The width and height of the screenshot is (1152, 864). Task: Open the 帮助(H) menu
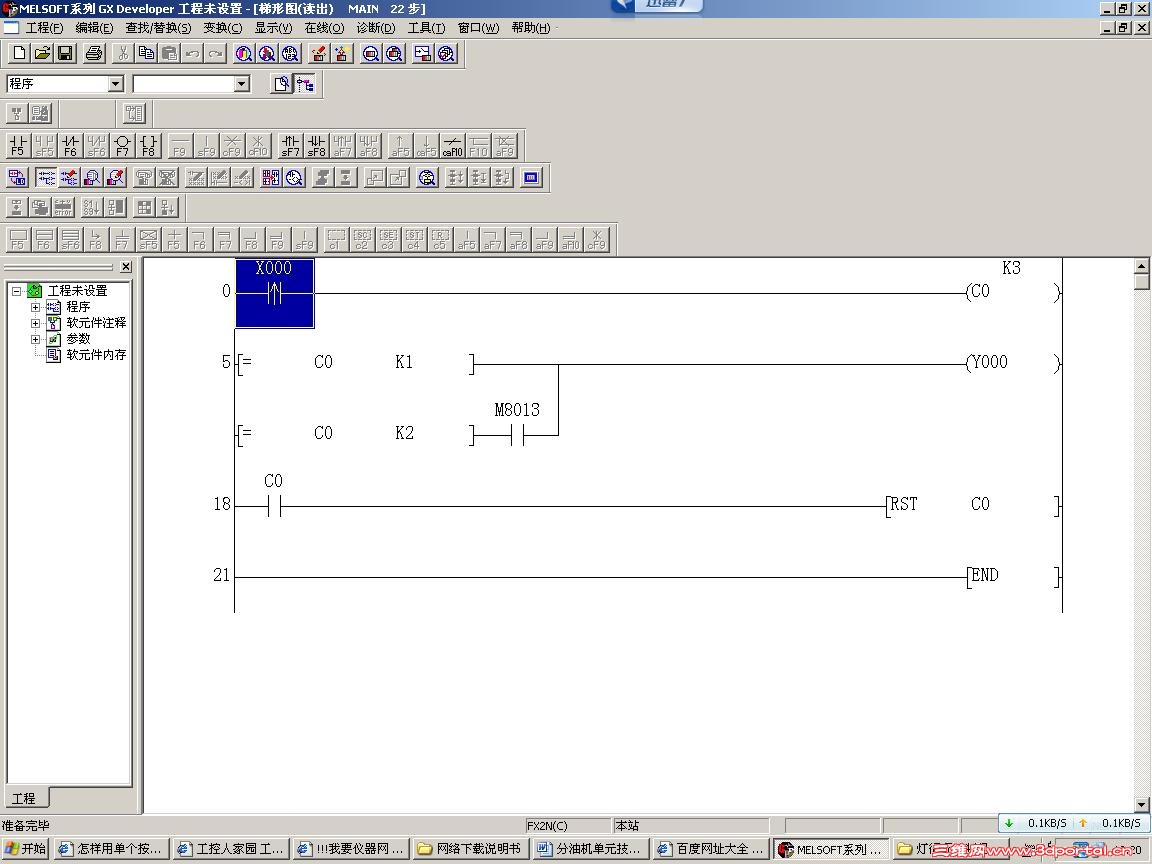tap(530, 28)
